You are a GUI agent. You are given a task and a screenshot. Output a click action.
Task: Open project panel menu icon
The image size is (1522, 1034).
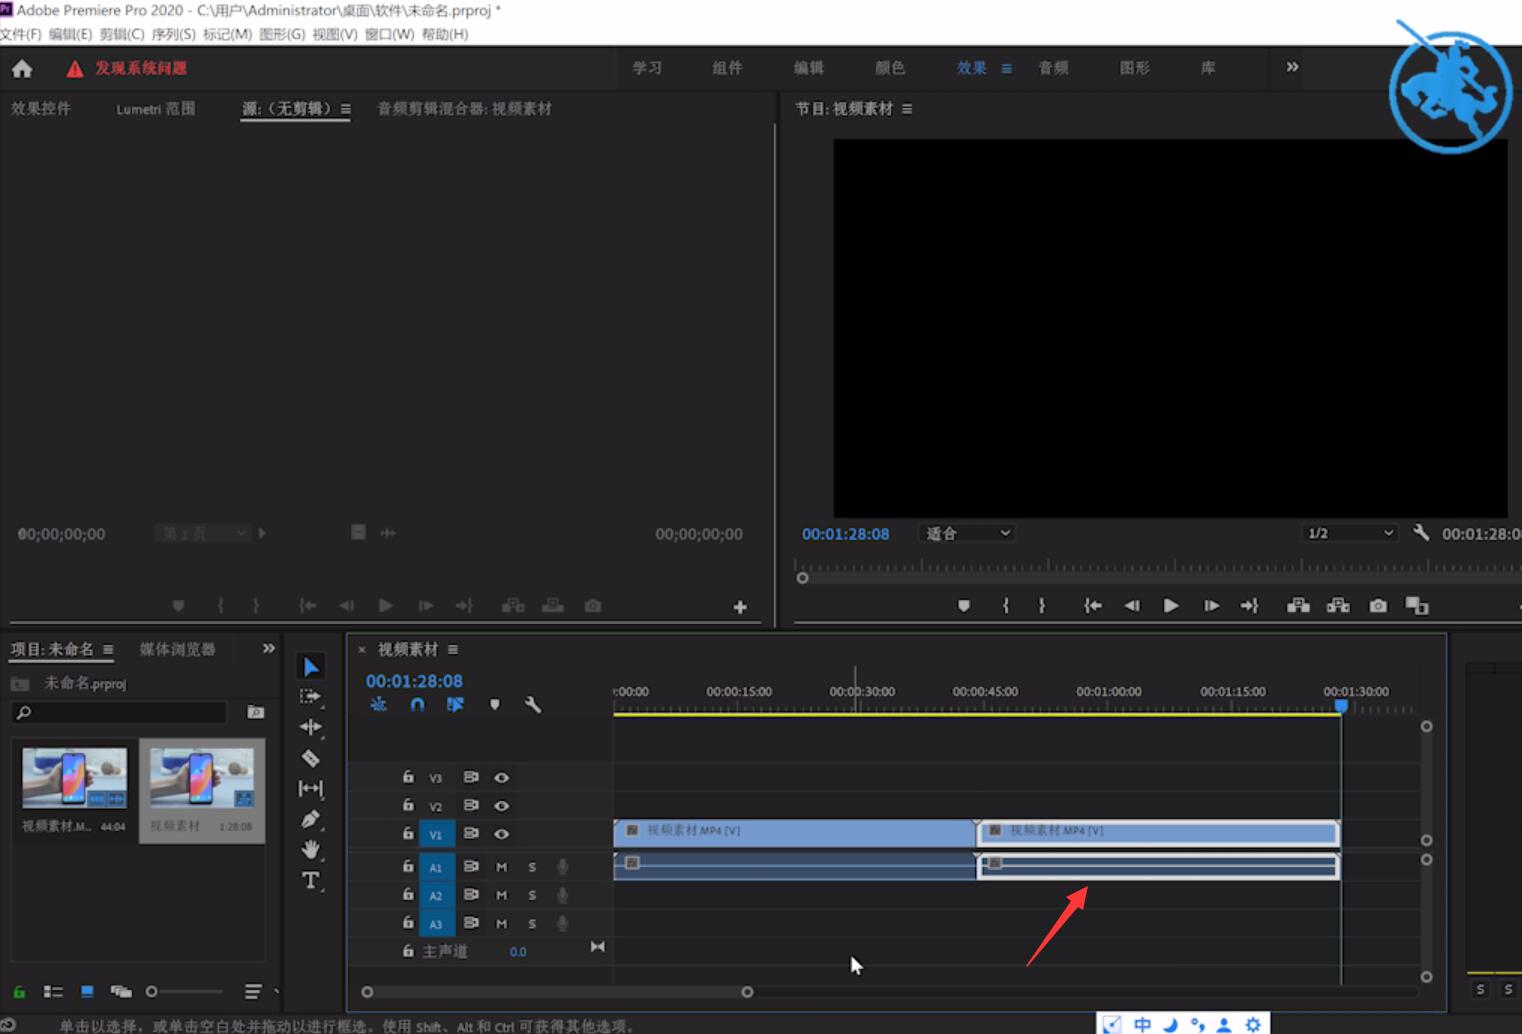point(108,649)
